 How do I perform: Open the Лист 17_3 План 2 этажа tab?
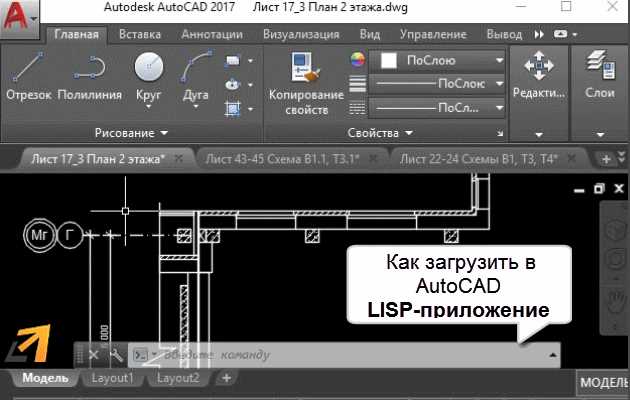[98, 159]
